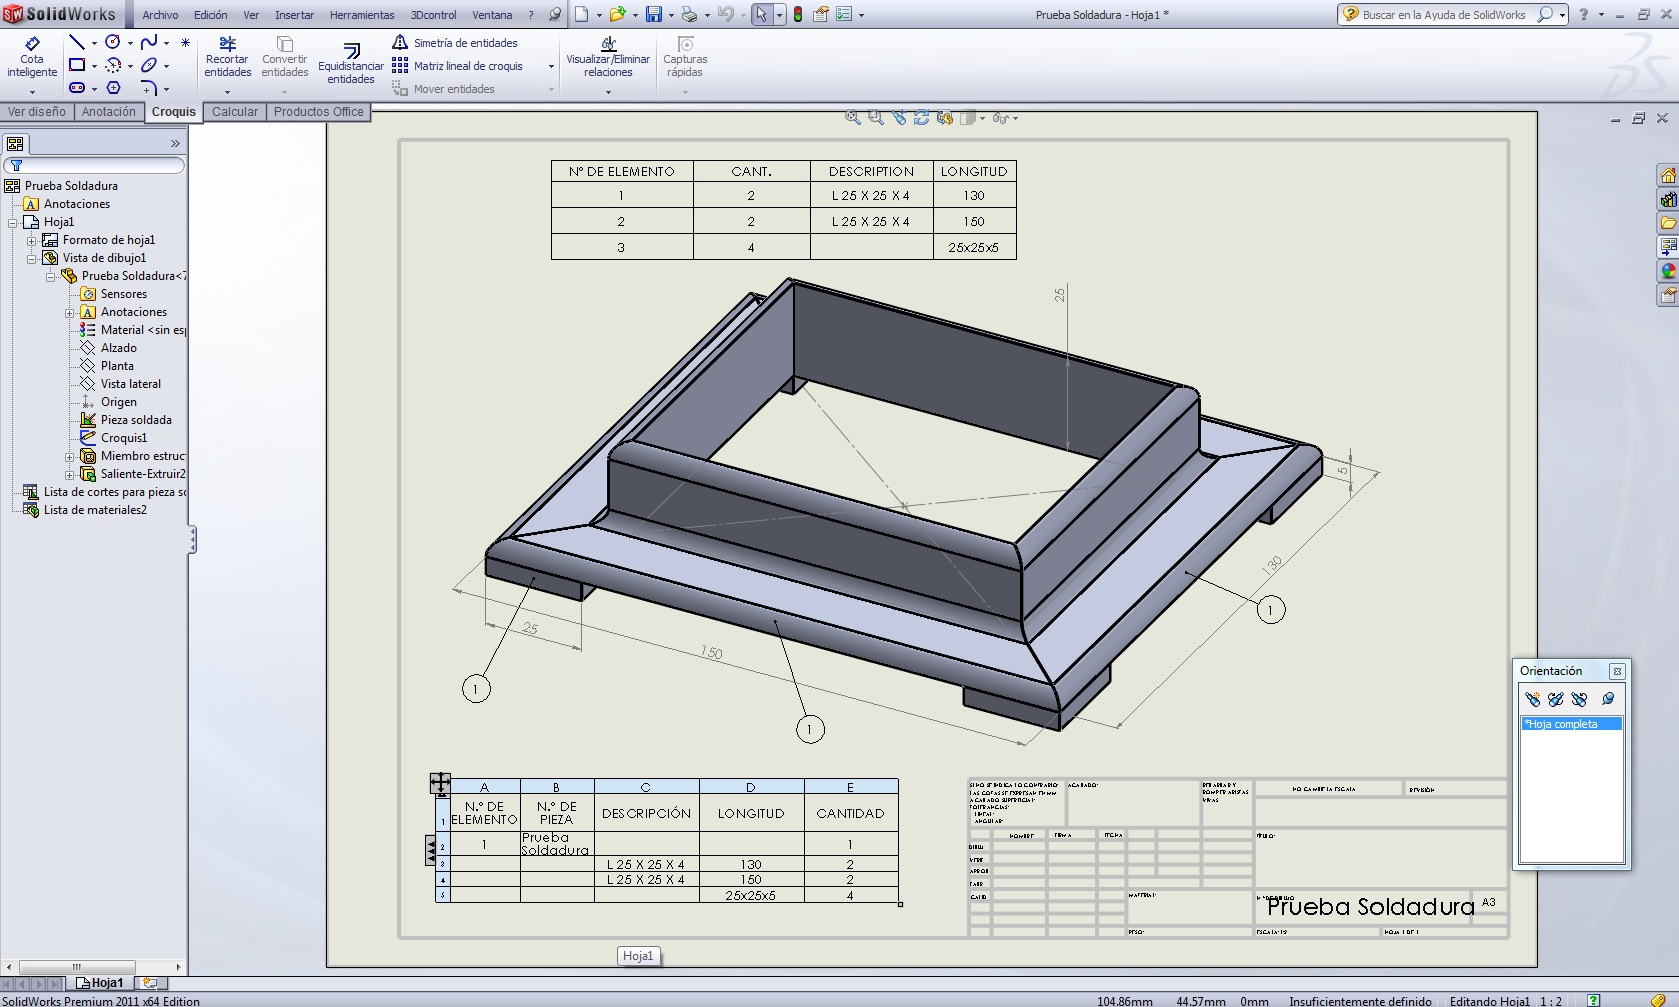1679x1007 pixels.
Task: Open Matriz lineal de croquis dropdown arrow
Action: [x=551, y=67]
